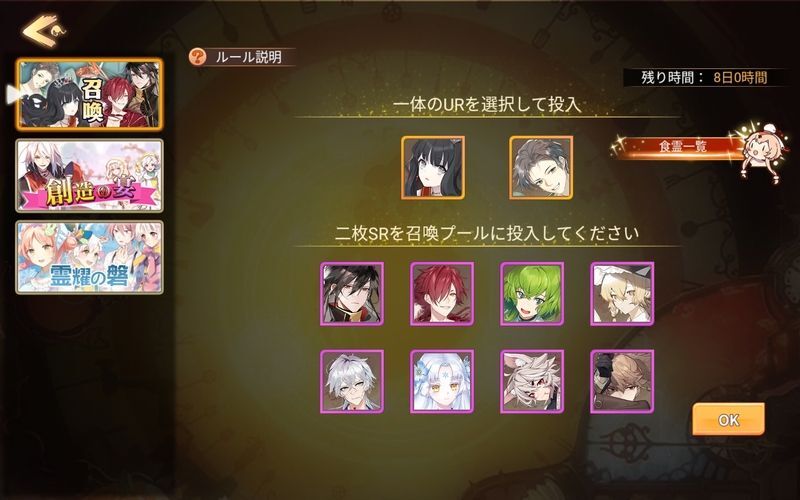Tap the chibi mascot beside 食霊一覧
800x500 pixels.
(762, 151)
